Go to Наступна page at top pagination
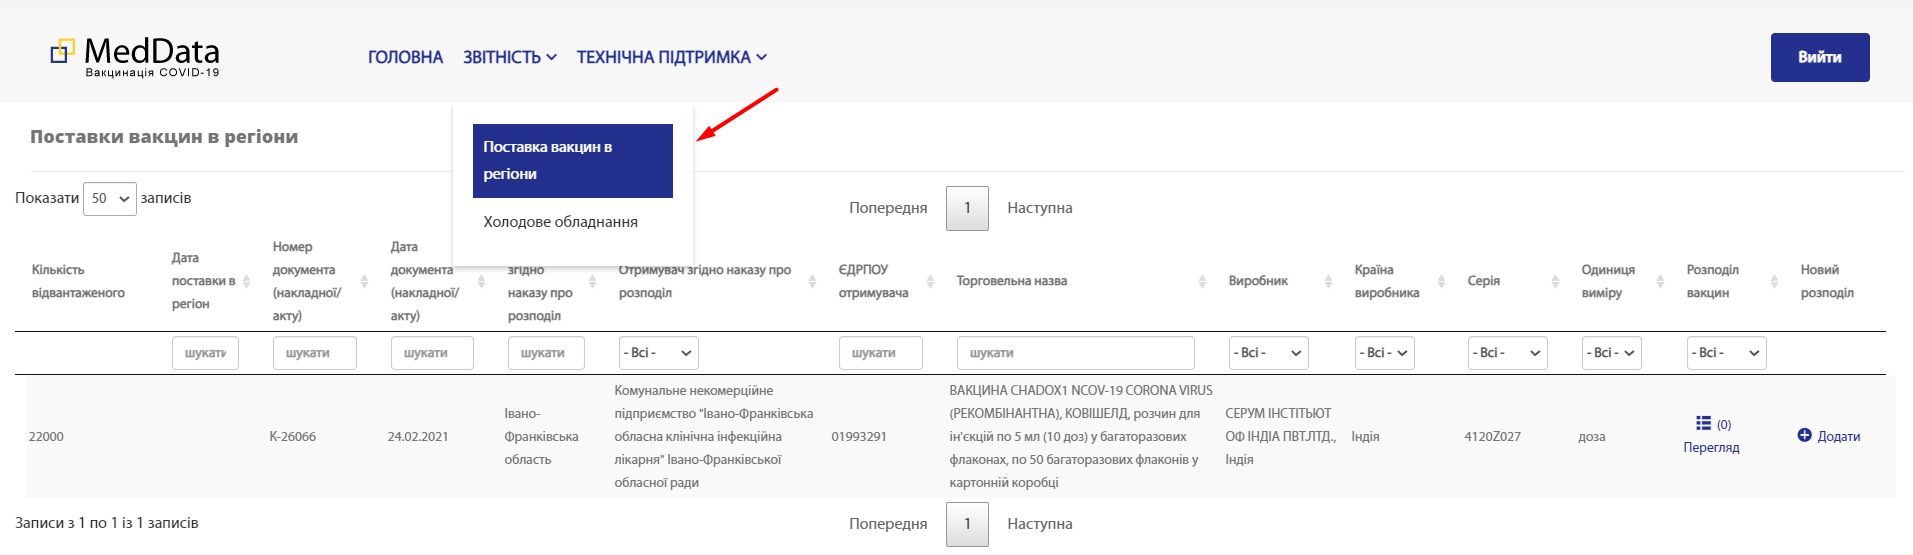 [x=1039, y=208]
